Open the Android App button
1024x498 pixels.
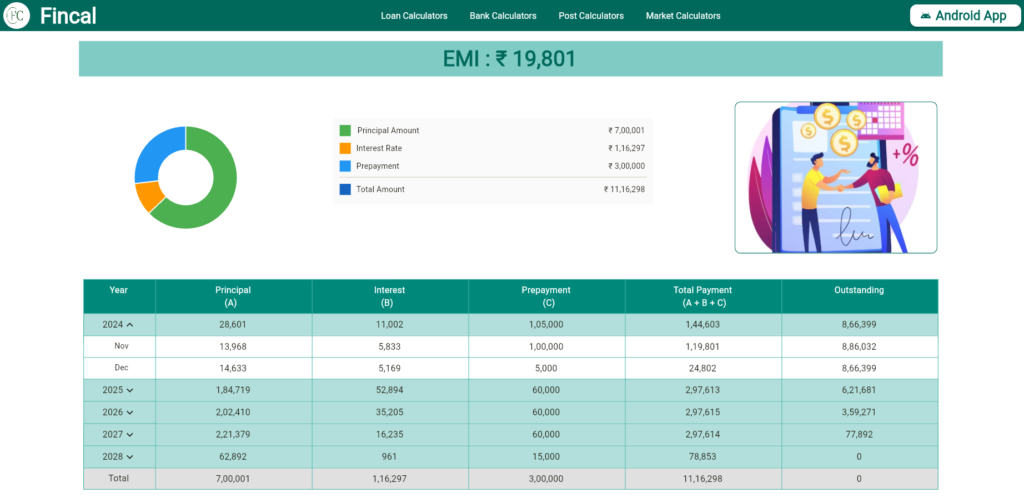(x=965, y=16)
